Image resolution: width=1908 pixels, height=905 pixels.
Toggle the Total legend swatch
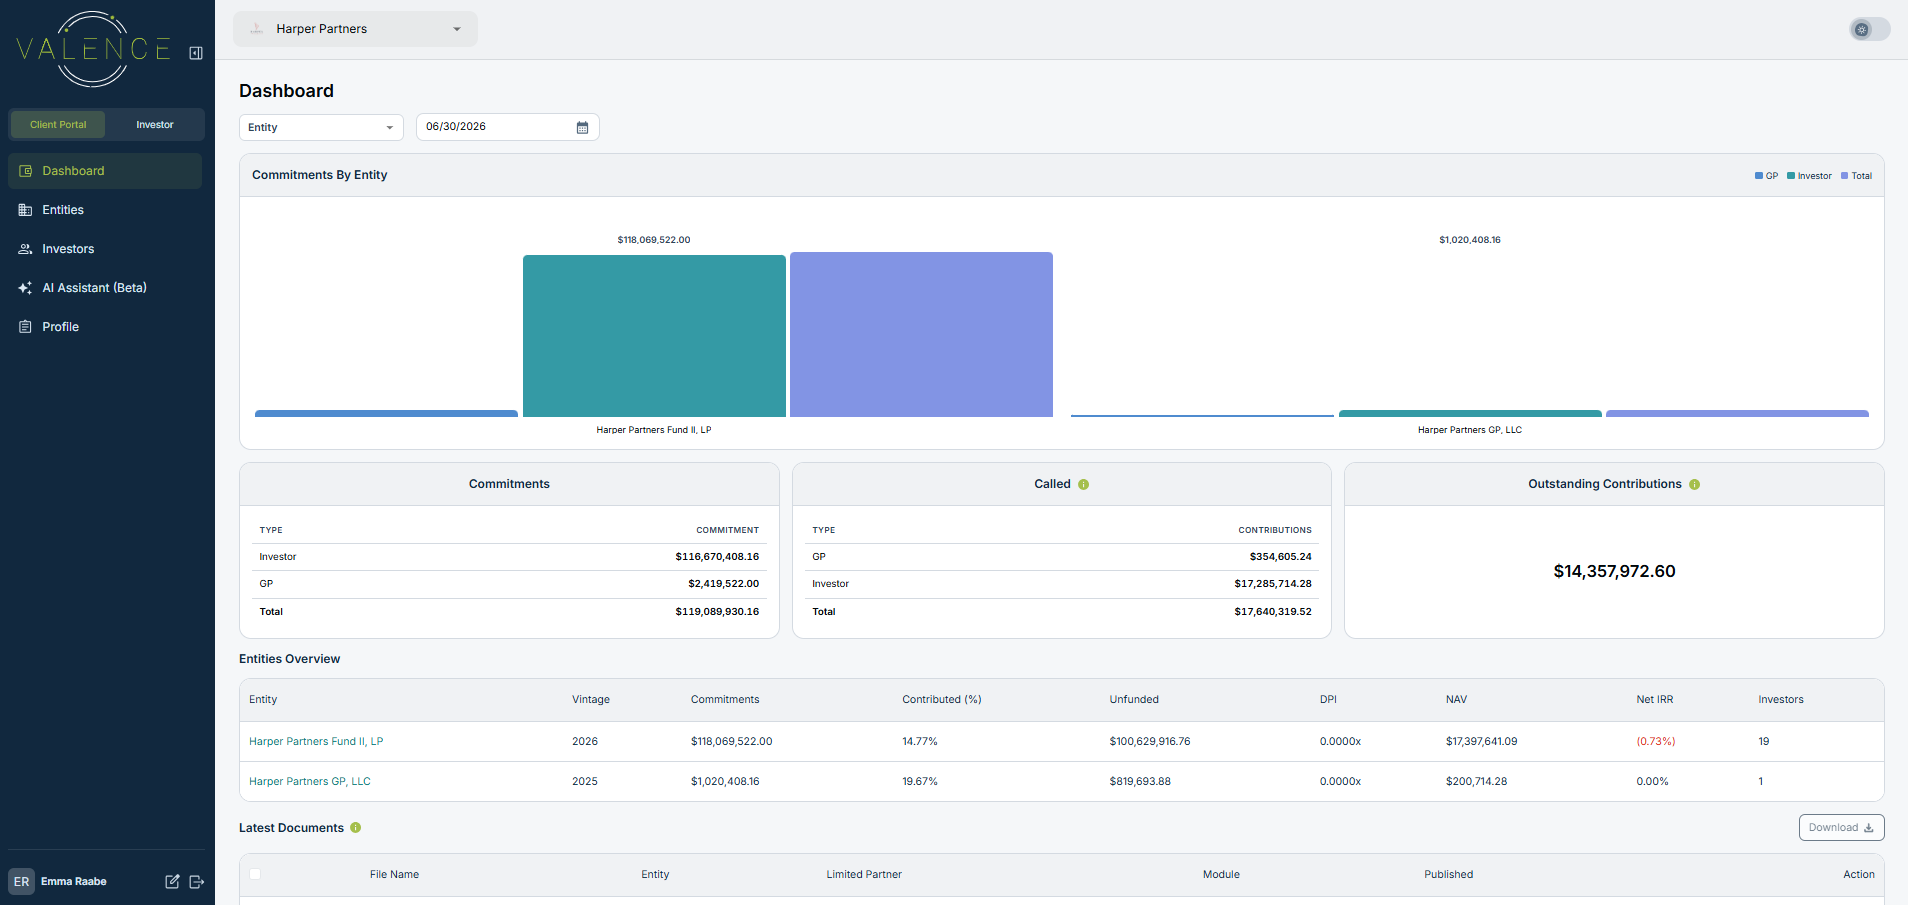click(1845, 176)
